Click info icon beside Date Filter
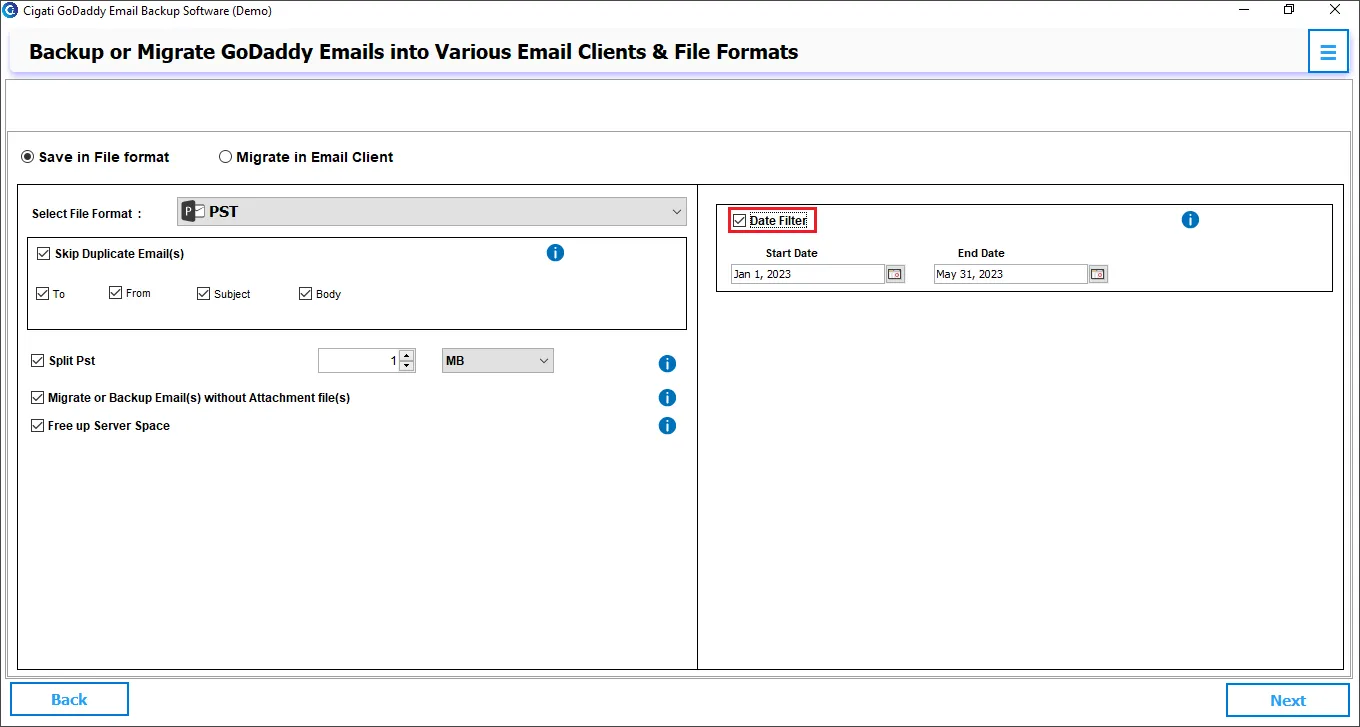The image size is (1360, 727). pyautogui.click(x=1190, y=220)
